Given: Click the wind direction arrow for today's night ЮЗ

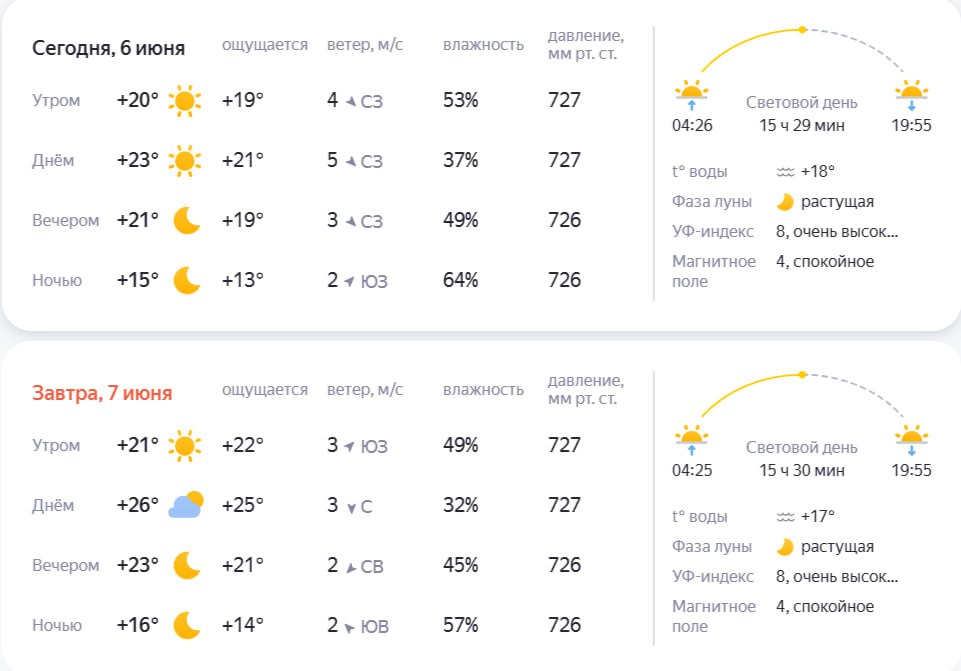Looking at the screenshot, I should click(x=349, y=281).
